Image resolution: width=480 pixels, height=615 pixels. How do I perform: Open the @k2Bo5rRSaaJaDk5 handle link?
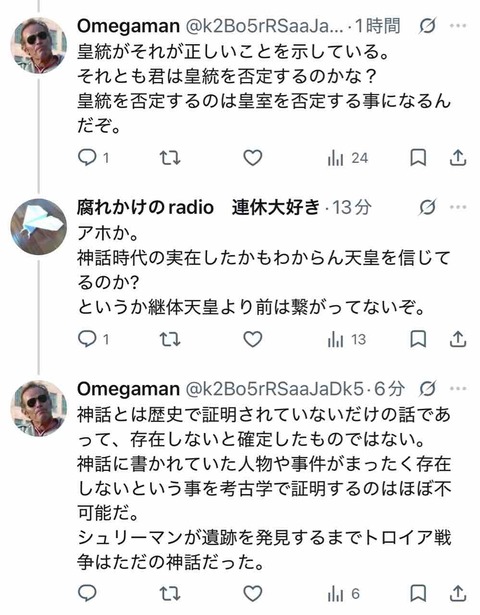point(275,389)
